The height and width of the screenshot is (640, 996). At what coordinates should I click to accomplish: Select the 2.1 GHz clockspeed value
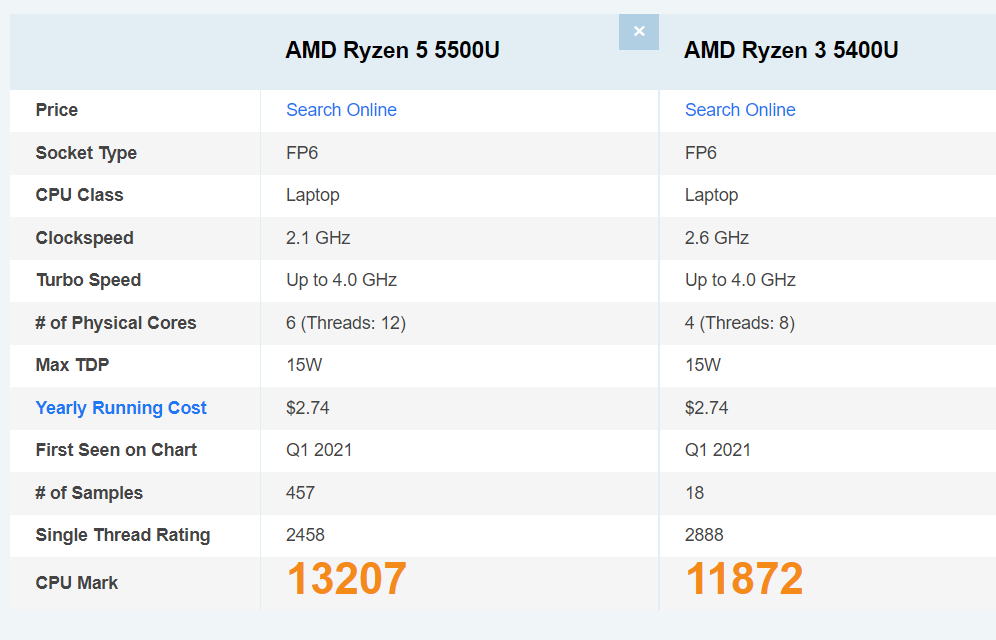(318, 238)
